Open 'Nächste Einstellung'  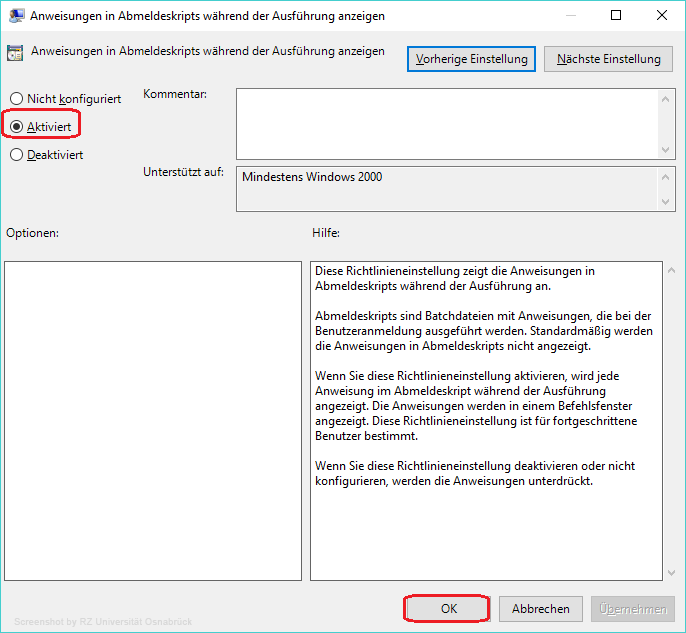[x=608, y=59]
